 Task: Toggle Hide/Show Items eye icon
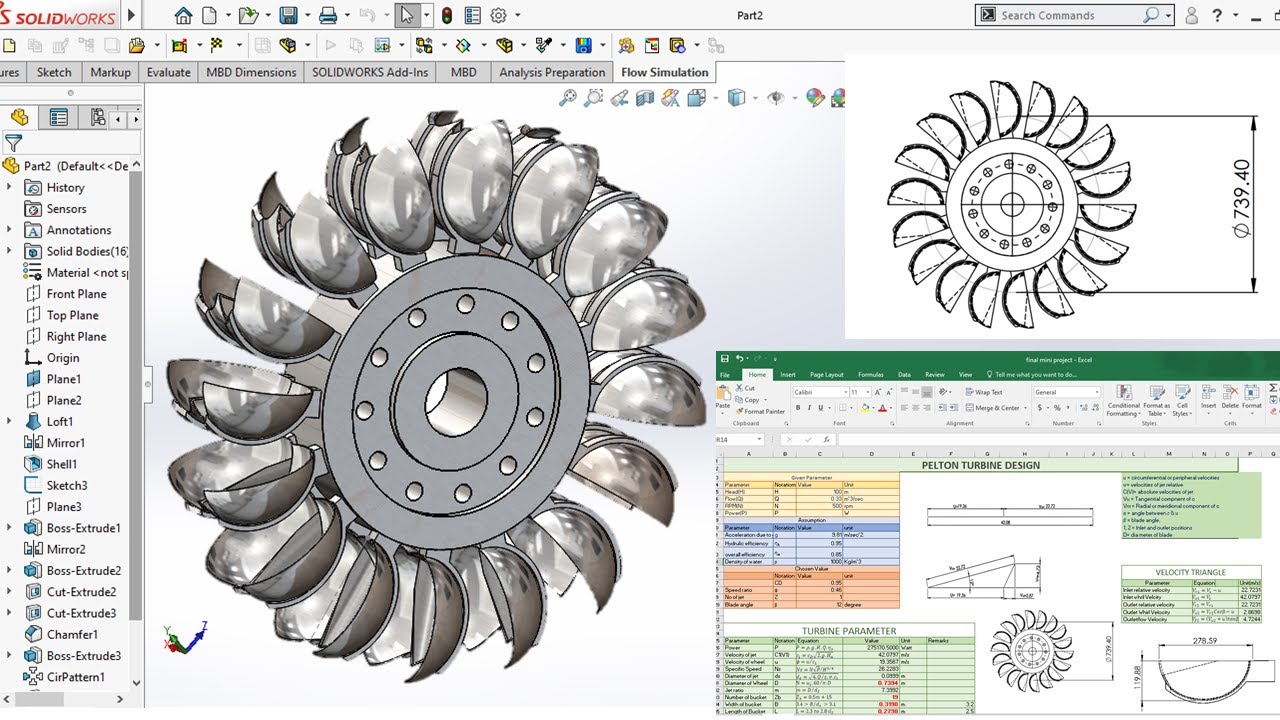pos(775,98)
